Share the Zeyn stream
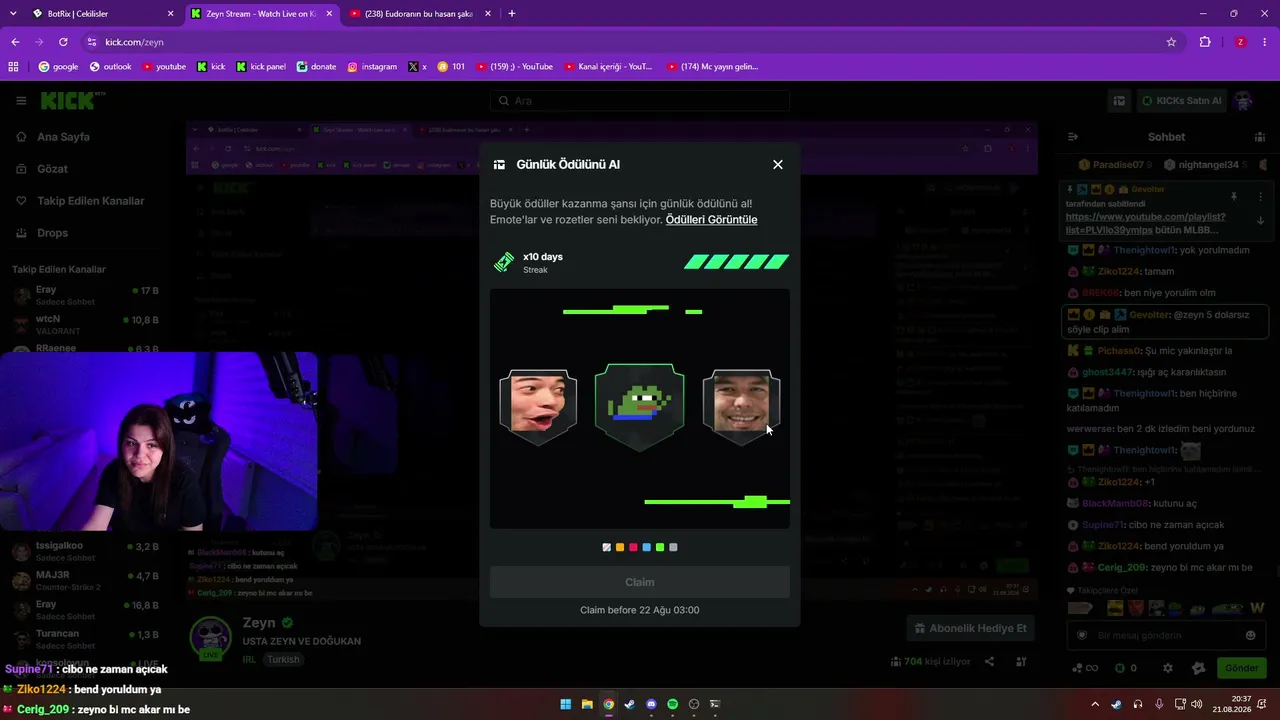1280x720 pixels. tap(989, 661)
